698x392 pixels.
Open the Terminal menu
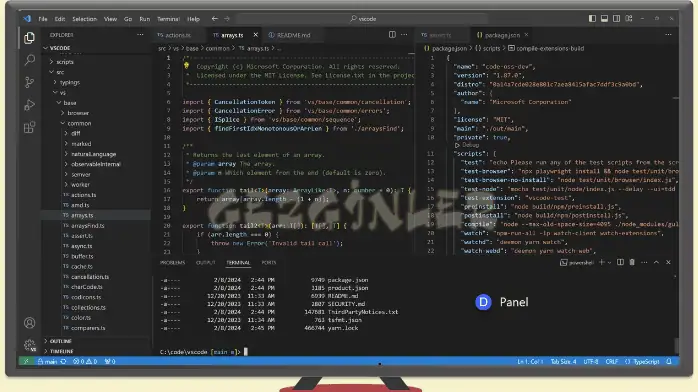(x=168, y=19)
